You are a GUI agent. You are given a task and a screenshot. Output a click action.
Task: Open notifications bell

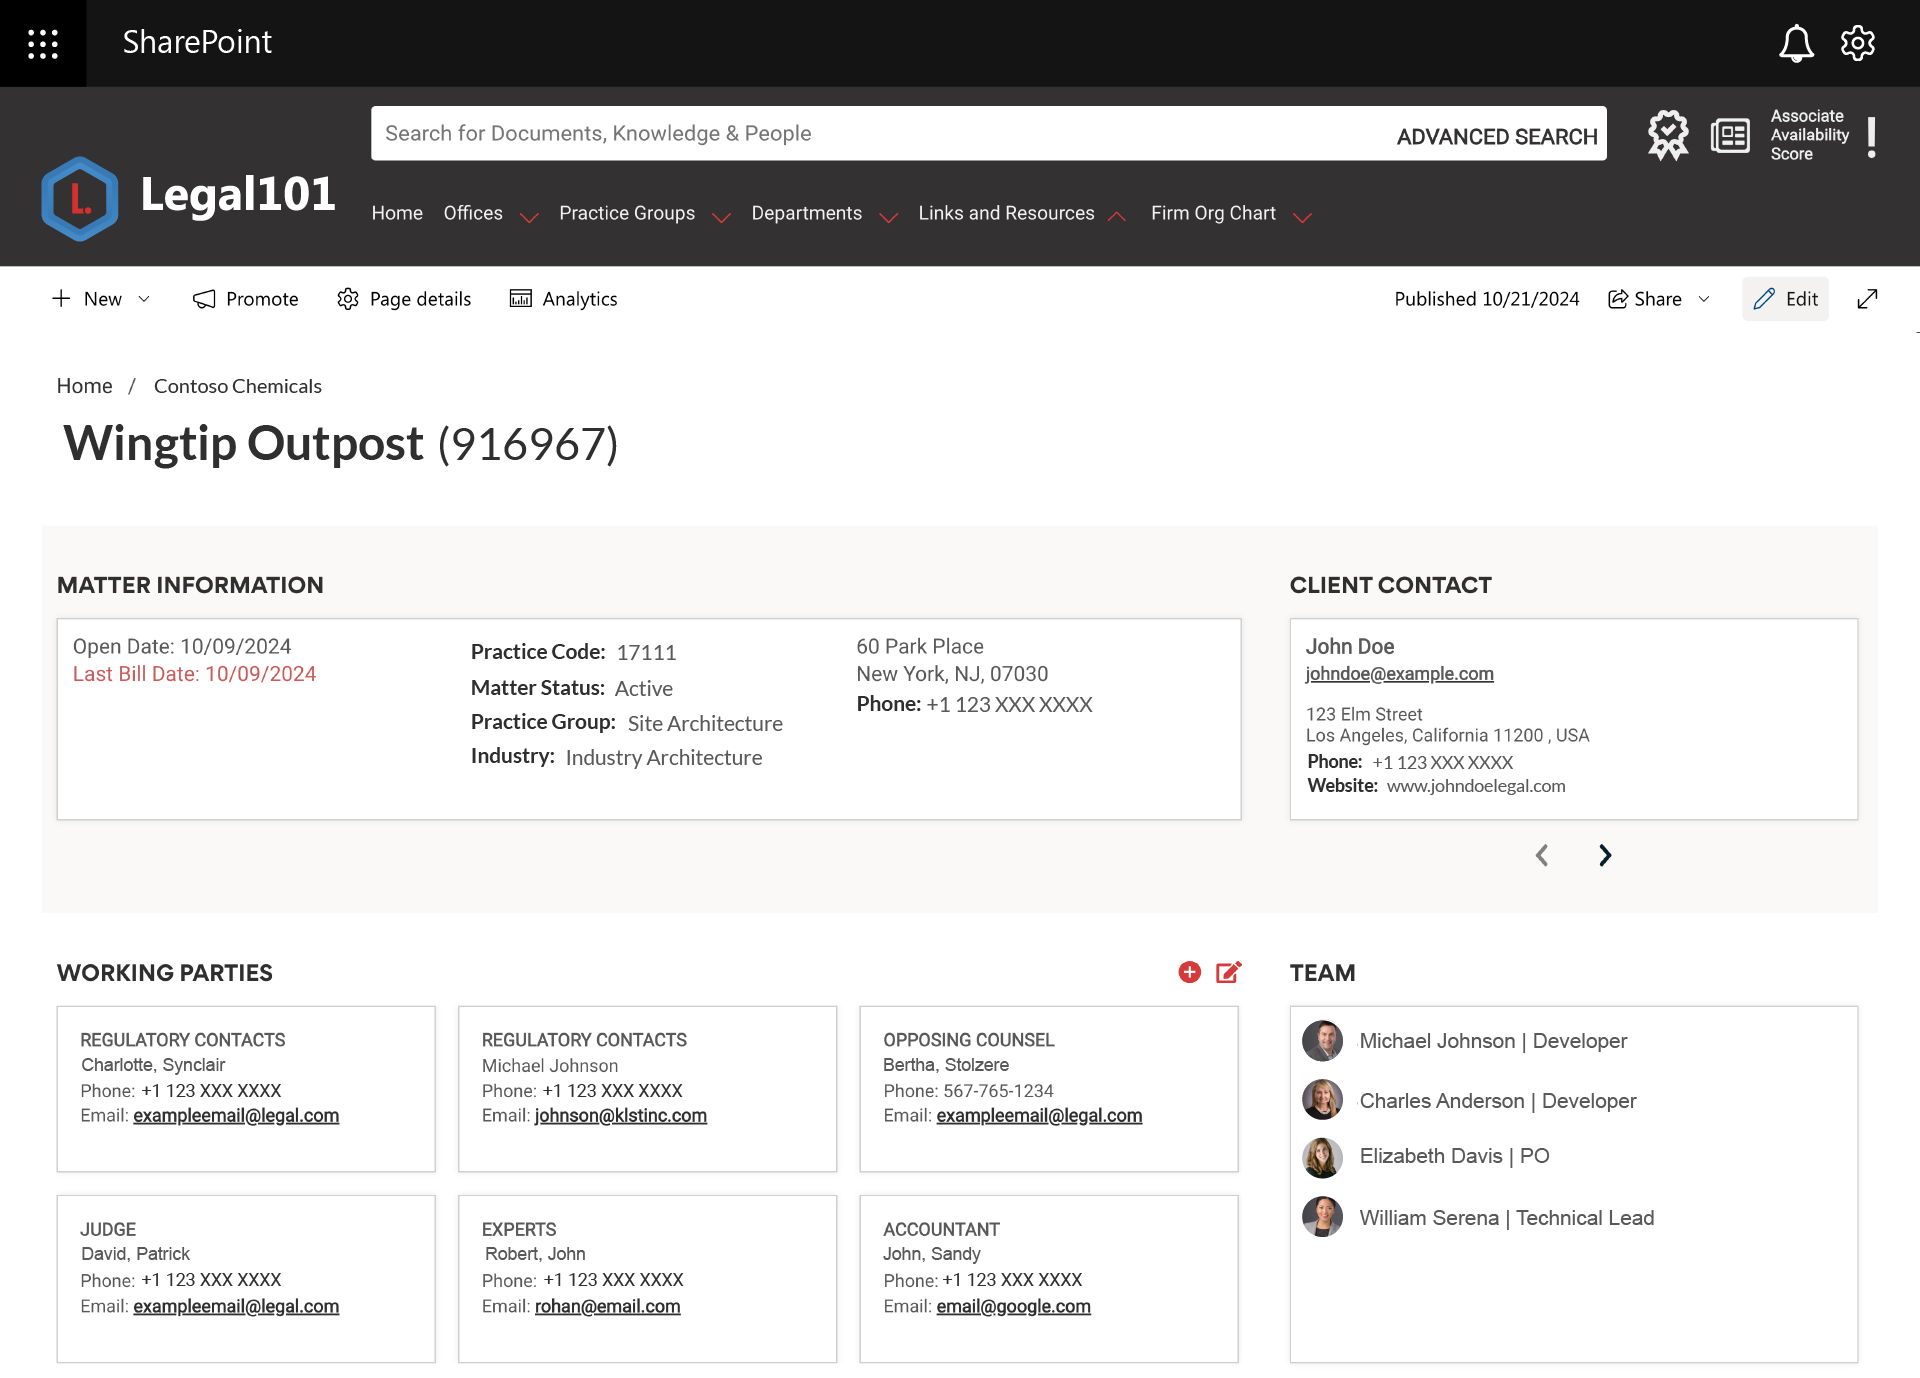coord(1796,43)
